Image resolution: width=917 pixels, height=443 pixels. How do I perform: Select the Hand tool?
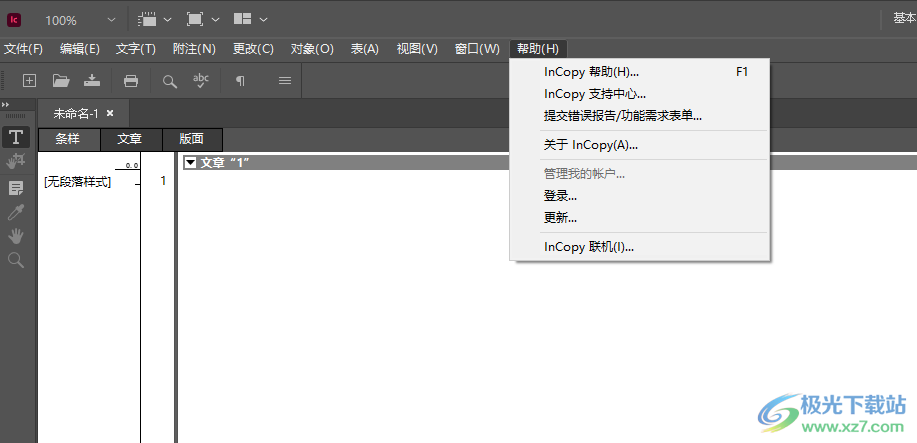(16, 236)
